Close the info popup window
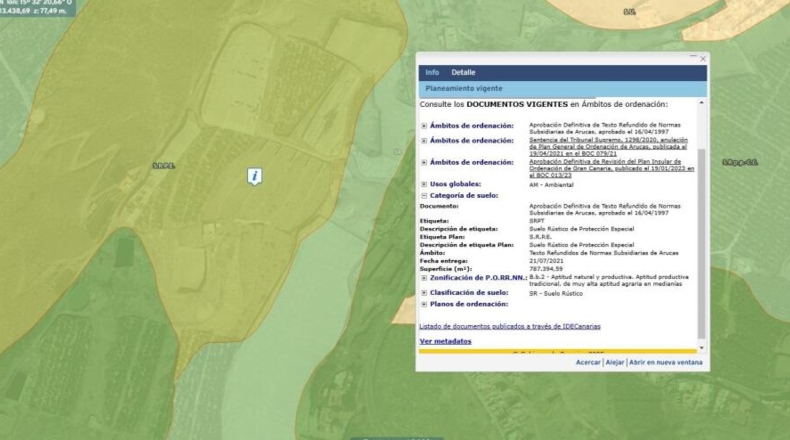 pyautogui.click(x=703, y=59)
